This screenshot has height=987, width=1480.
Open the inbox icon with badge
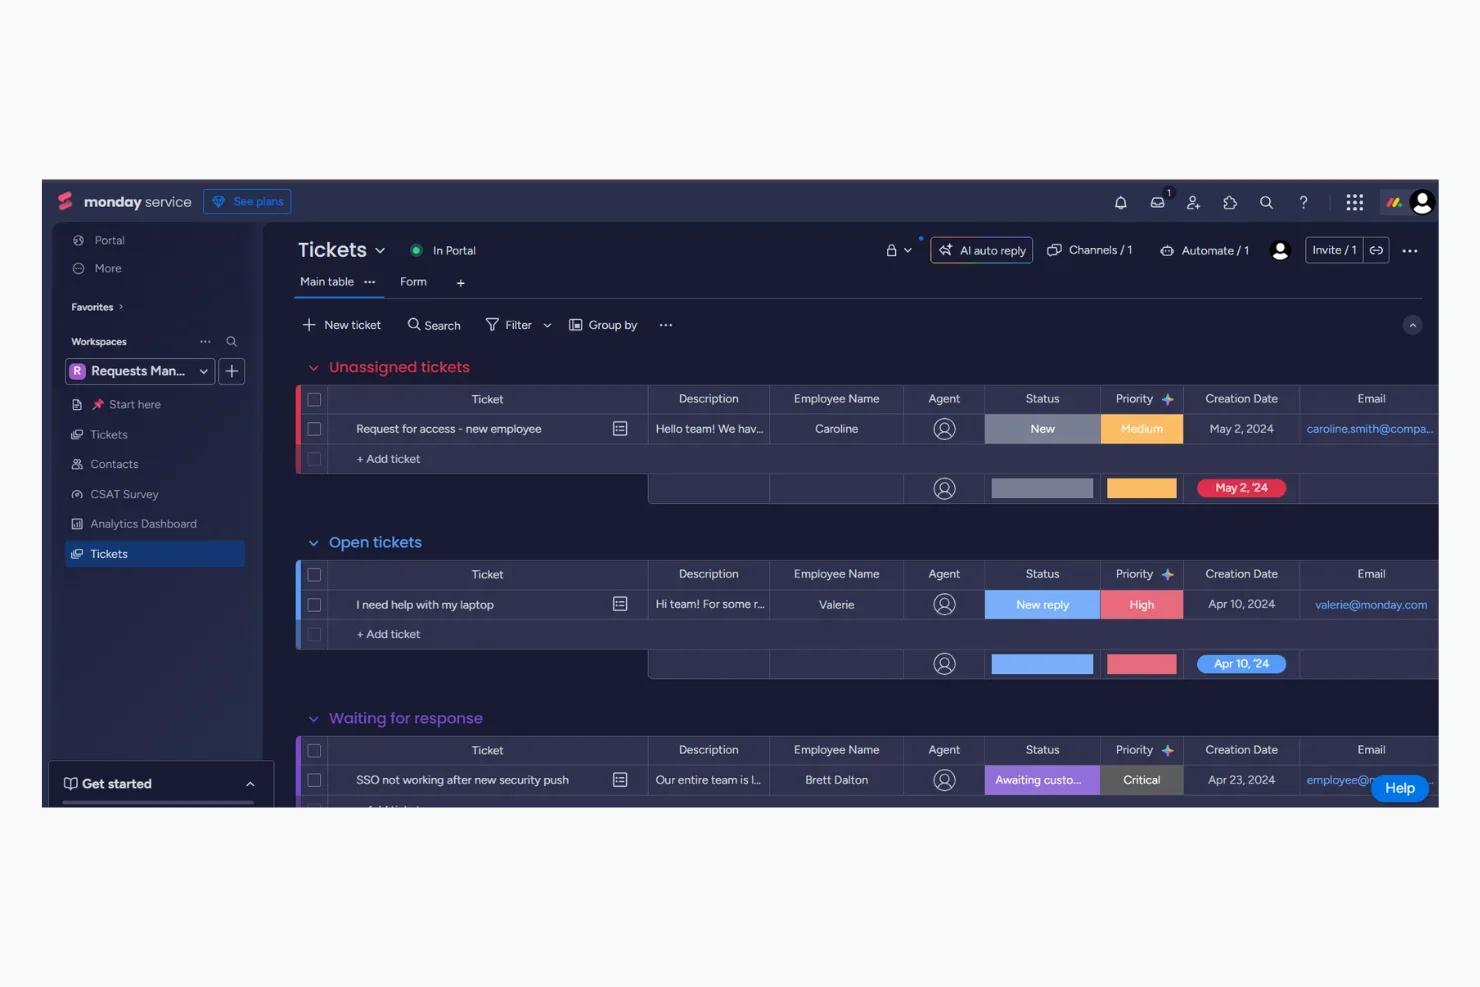point(1157,202)
